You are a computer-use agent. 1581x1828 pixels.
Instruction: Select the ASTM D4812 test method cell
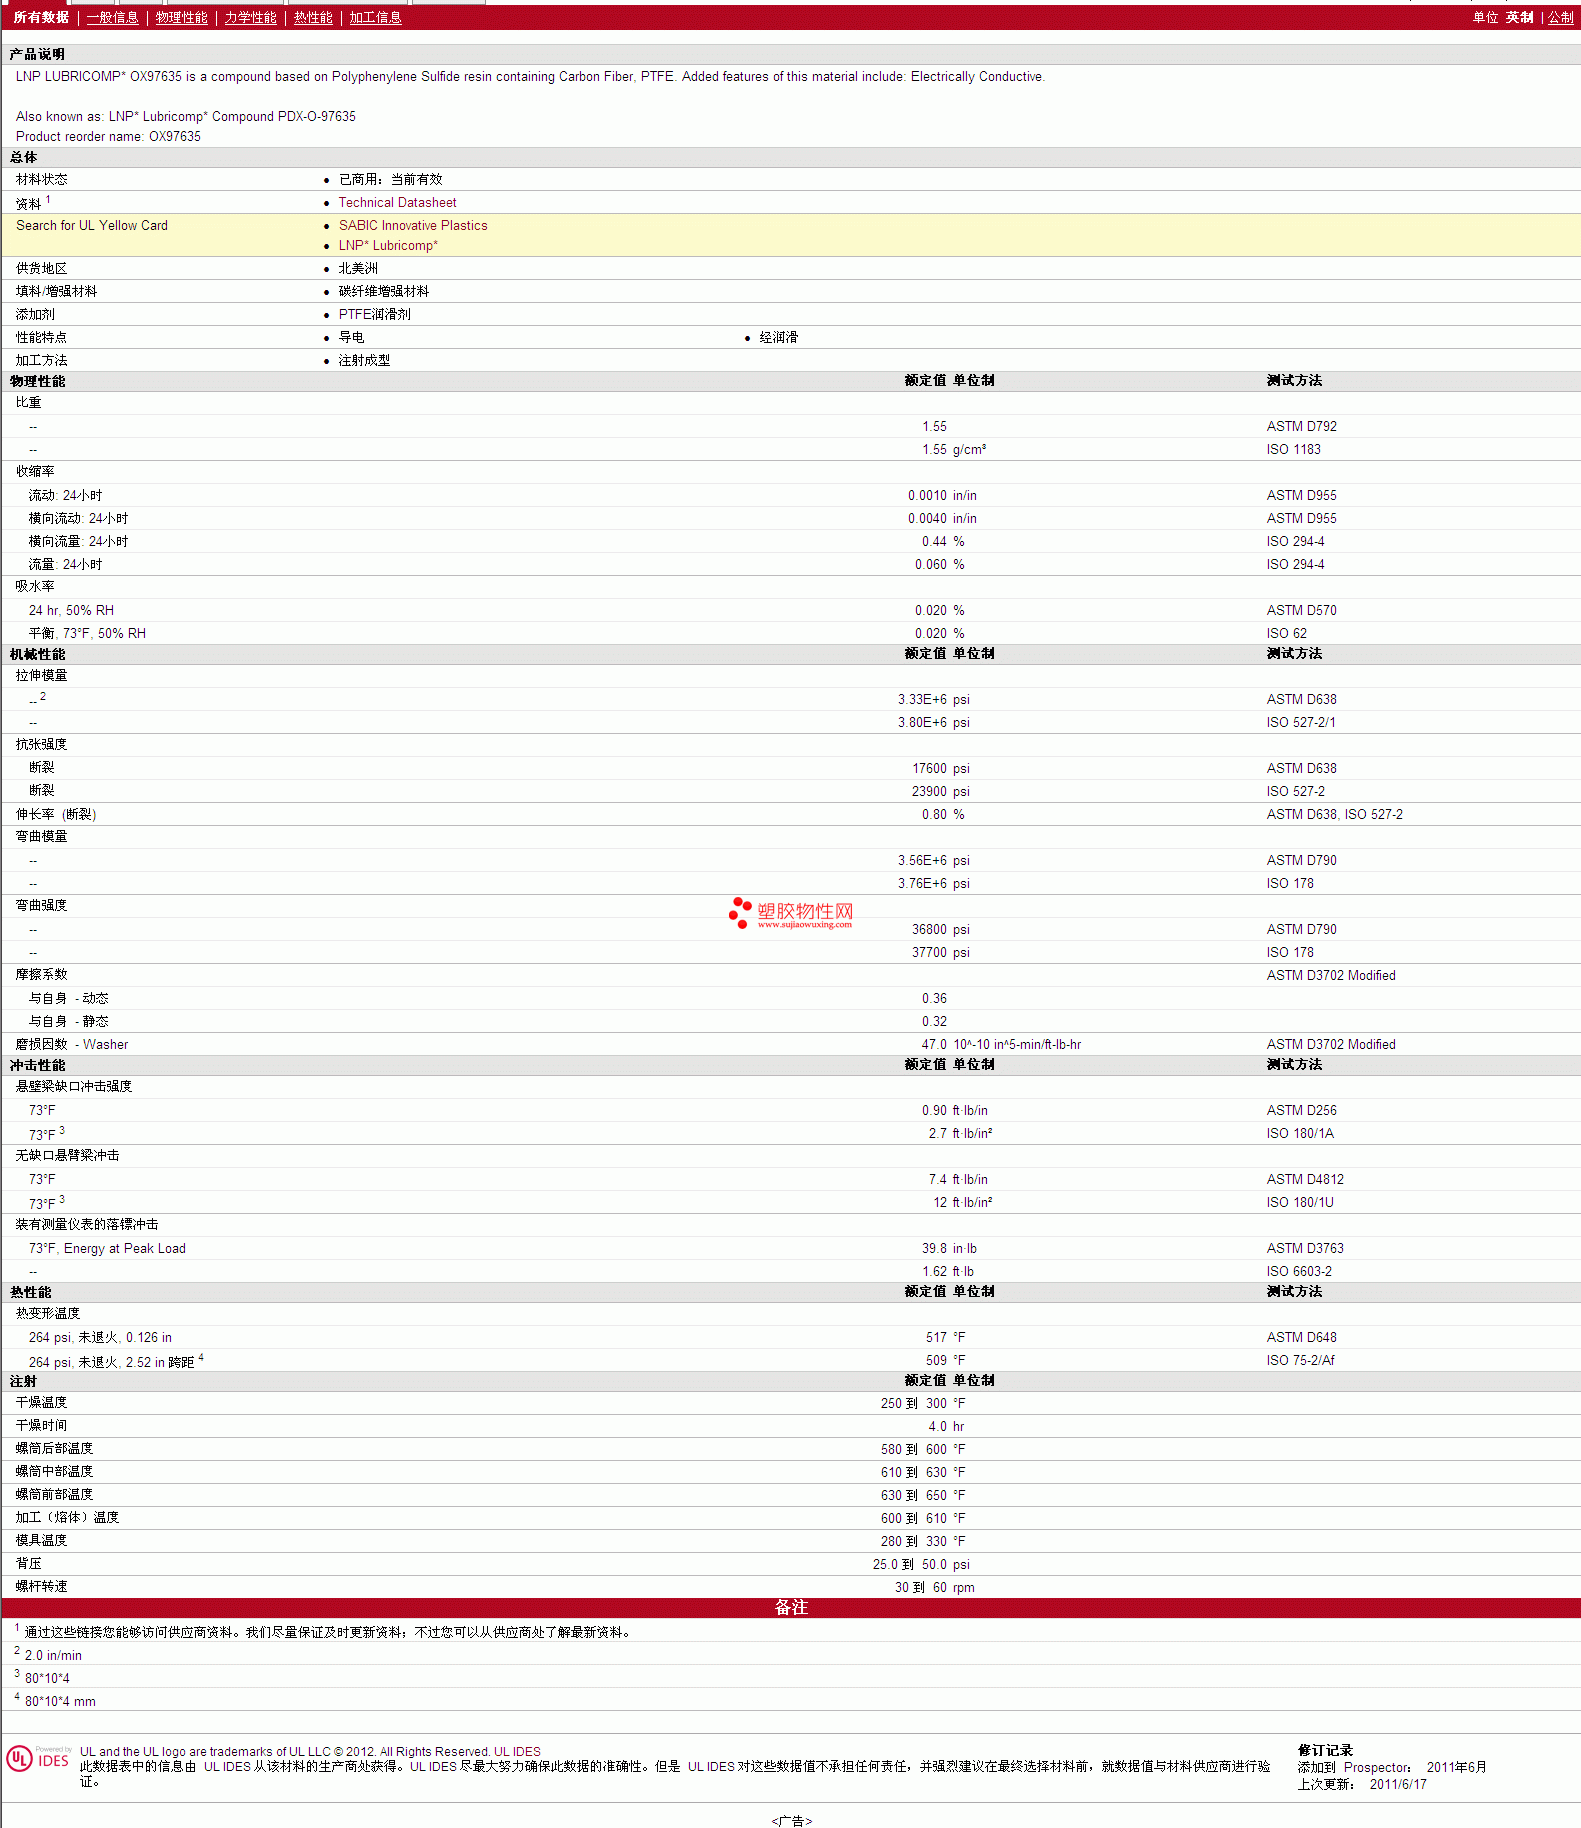1305,1179
